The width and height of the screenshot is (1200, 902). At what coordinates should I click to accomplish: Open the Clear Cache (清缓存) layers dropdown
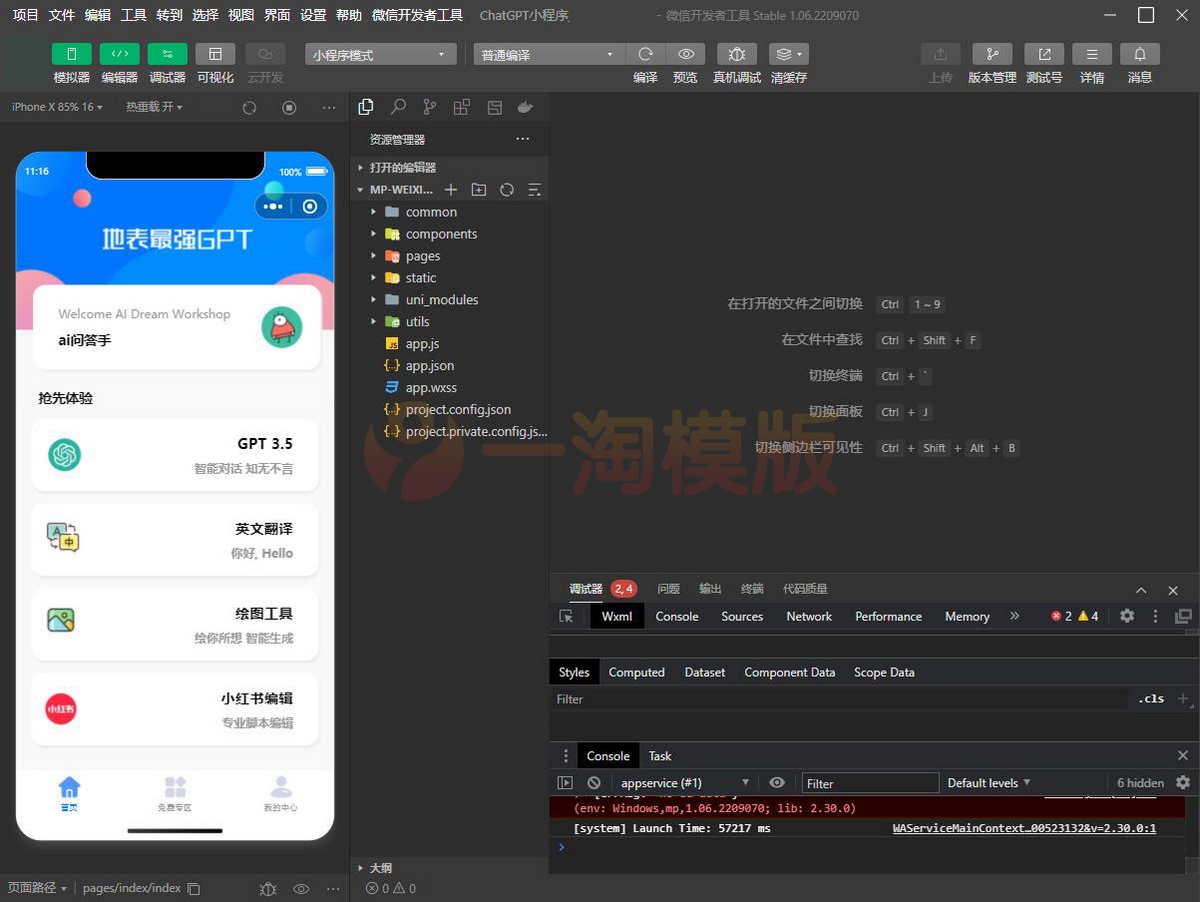788,54
